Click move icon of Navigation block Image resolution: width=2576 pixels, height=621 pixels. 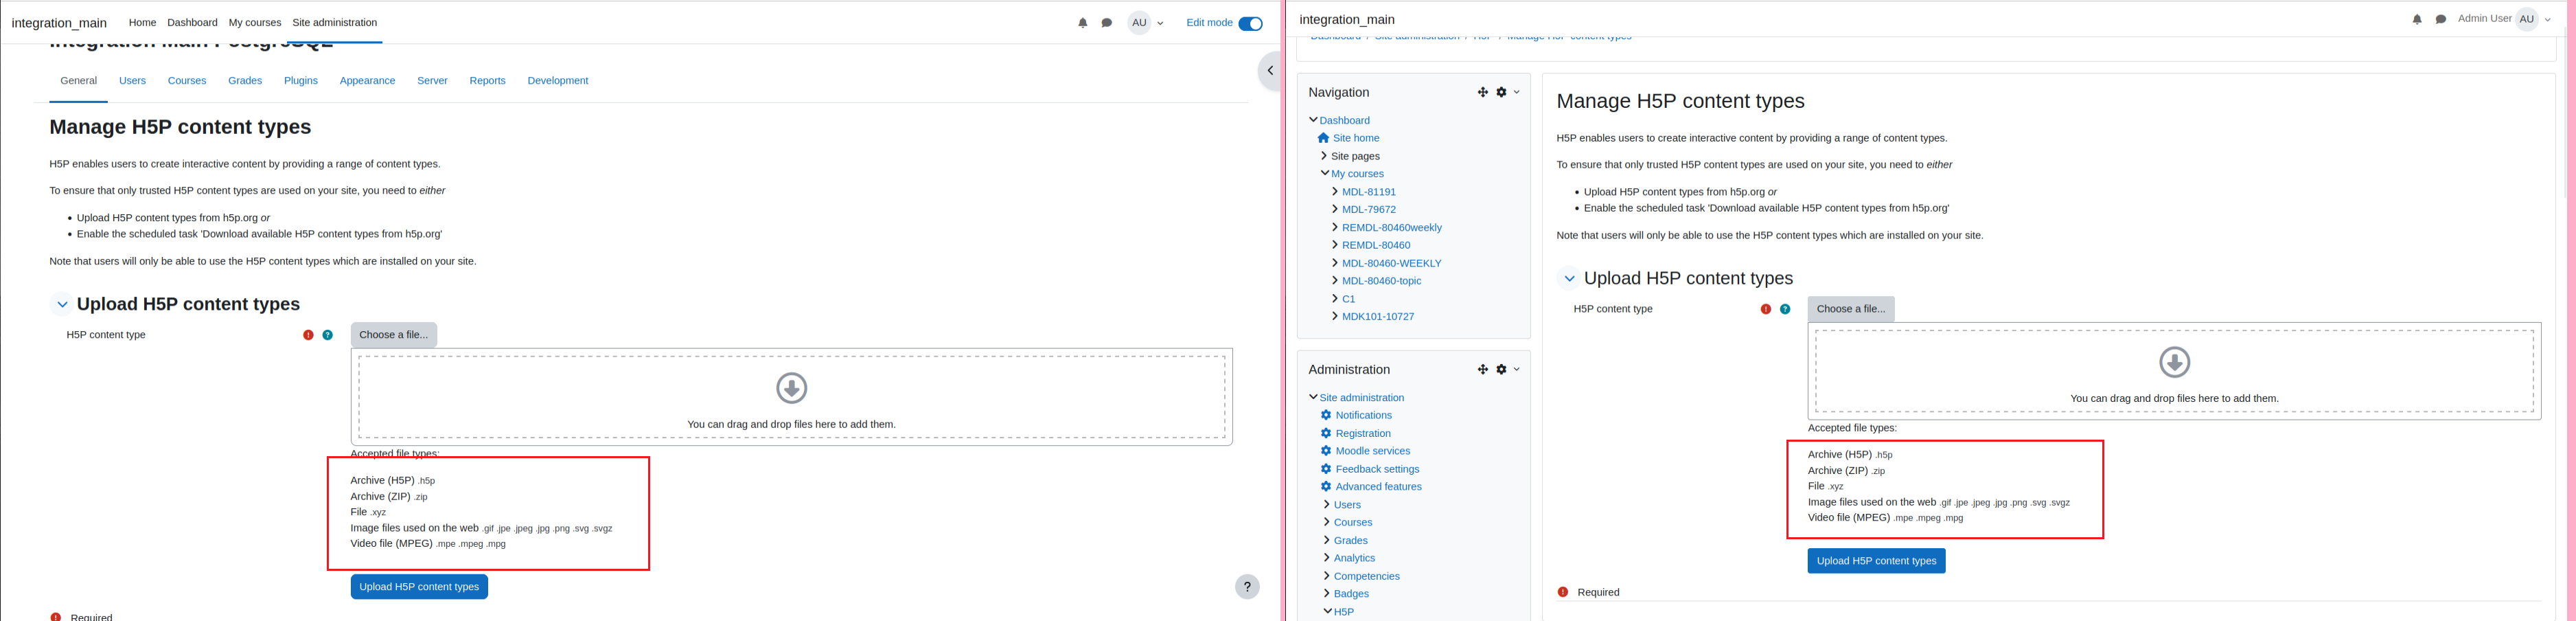click(x=1483, y=92)
